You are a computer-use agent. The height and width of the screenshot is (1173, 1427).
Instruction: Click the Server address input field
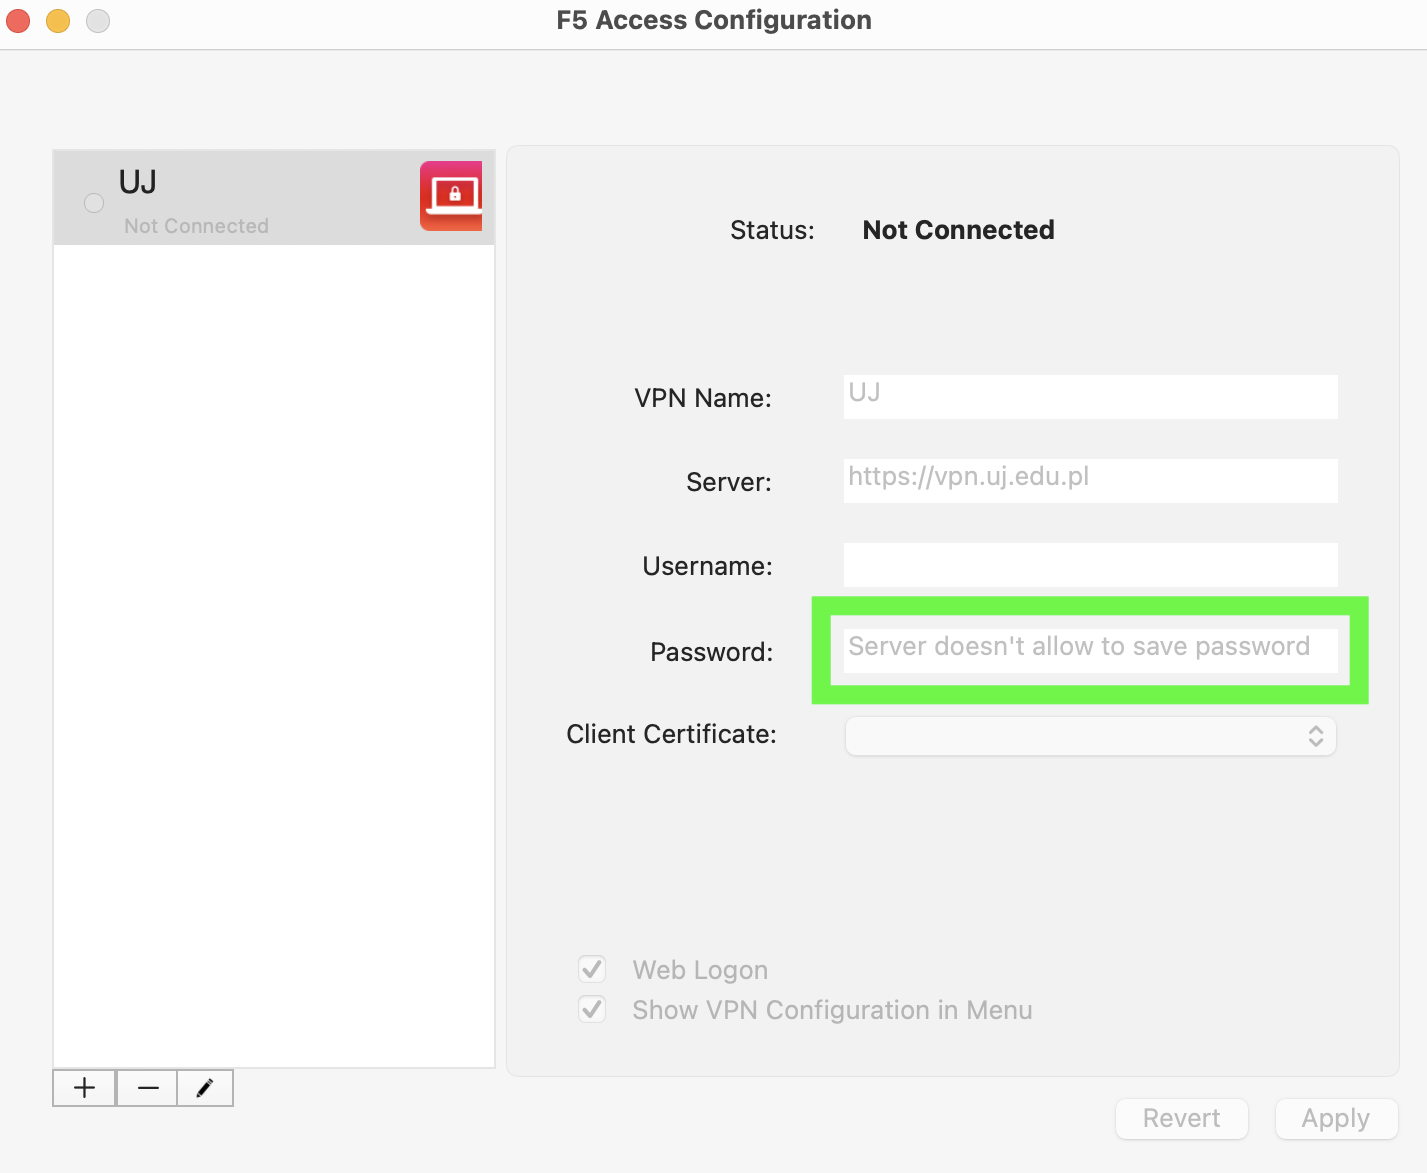1091,481
